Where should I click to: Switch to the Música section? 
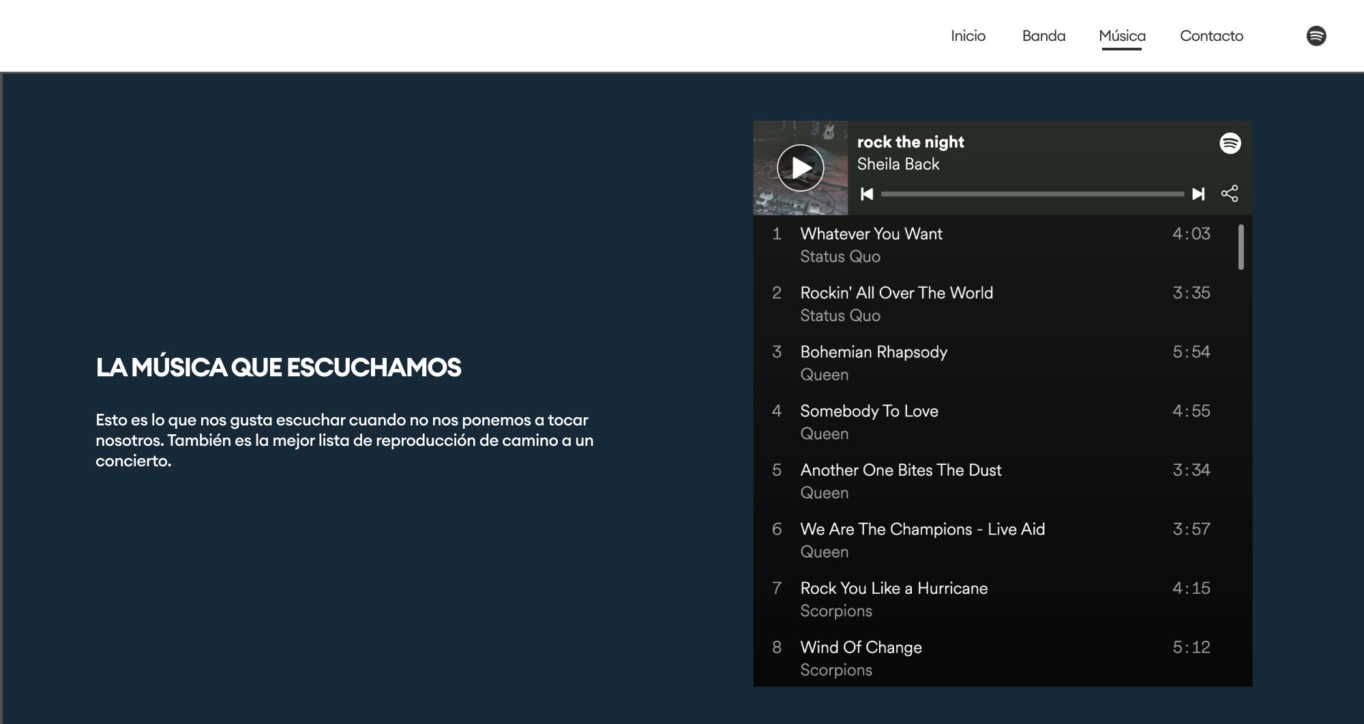1121,35
